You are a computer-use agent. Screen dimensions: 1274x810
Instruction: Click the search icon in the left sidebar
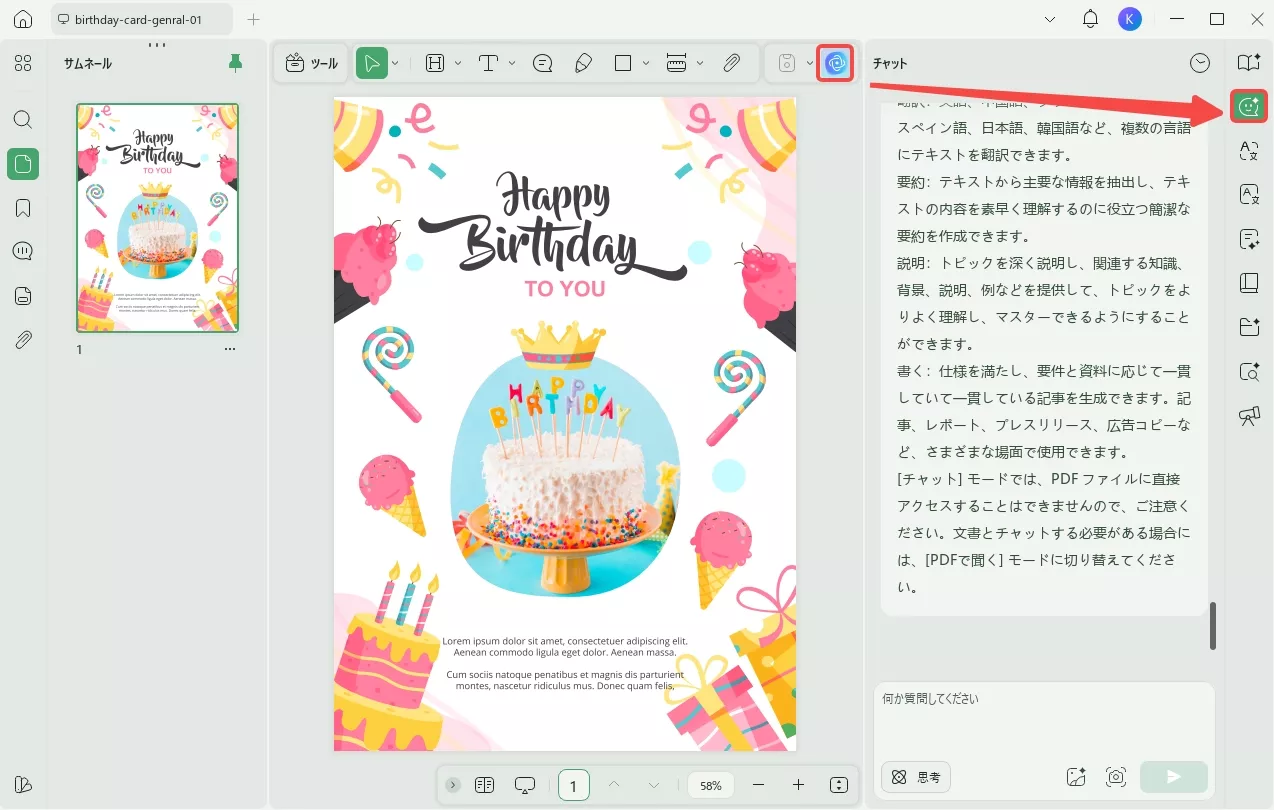pyautogui.click(x=23, y=120)
